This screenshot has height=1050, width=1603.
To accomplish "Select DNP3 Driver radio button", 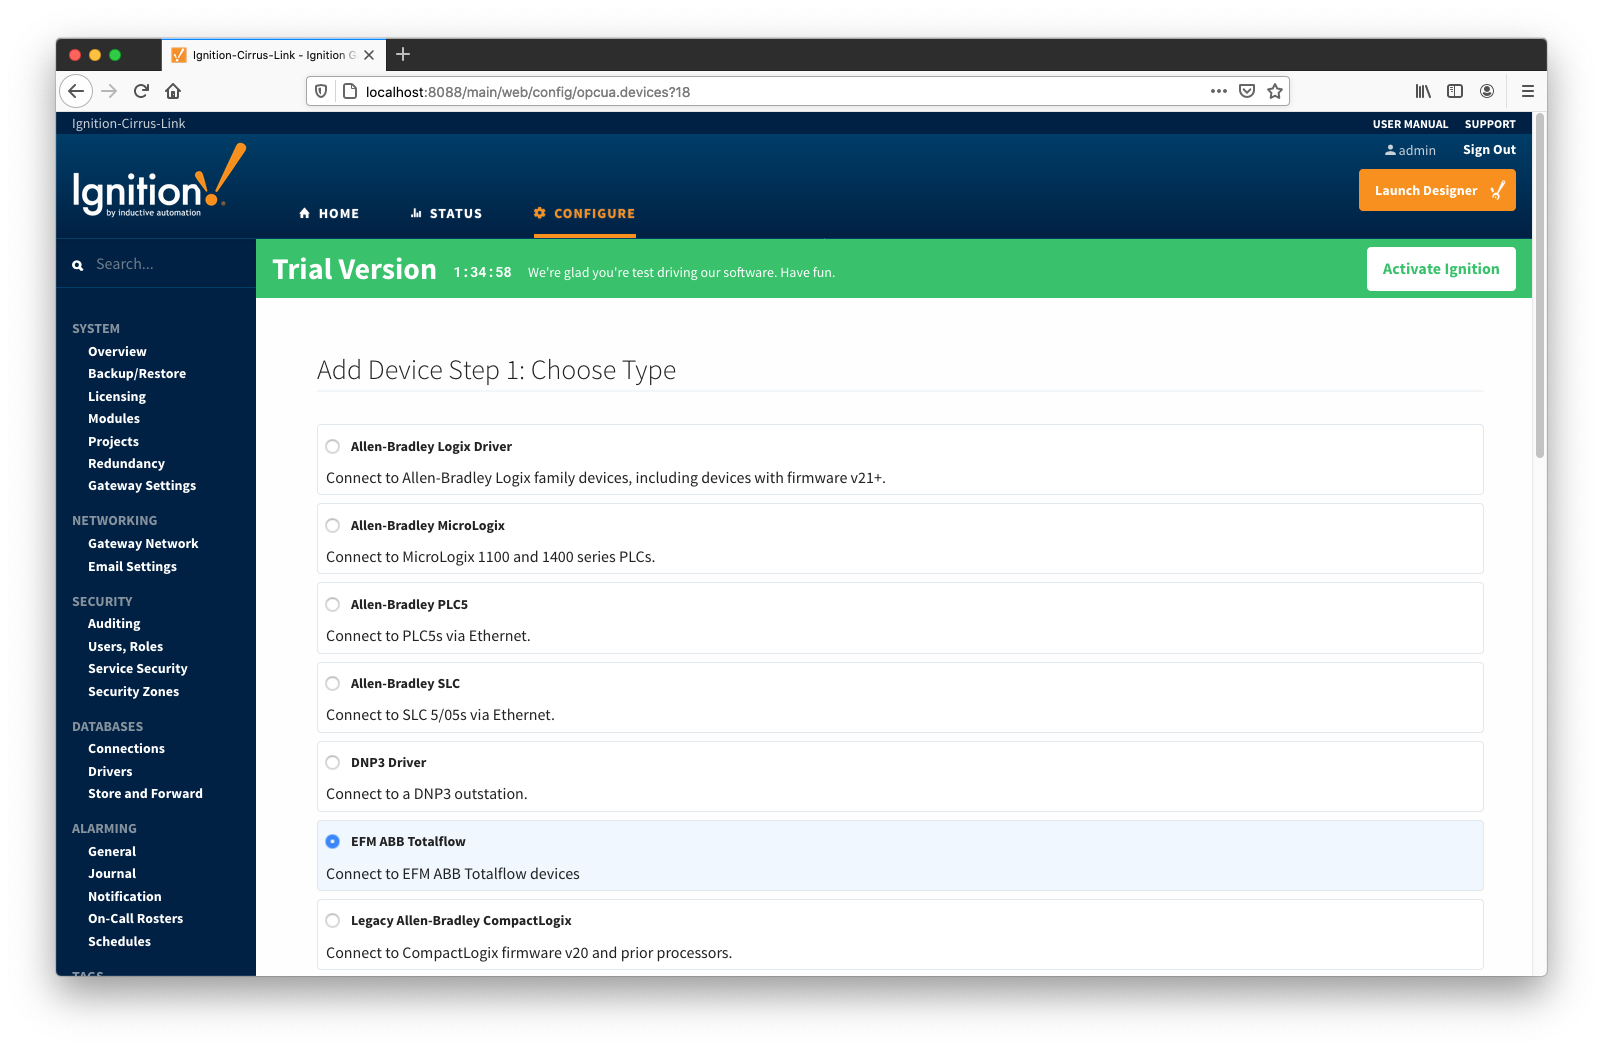I will [333, 763].
